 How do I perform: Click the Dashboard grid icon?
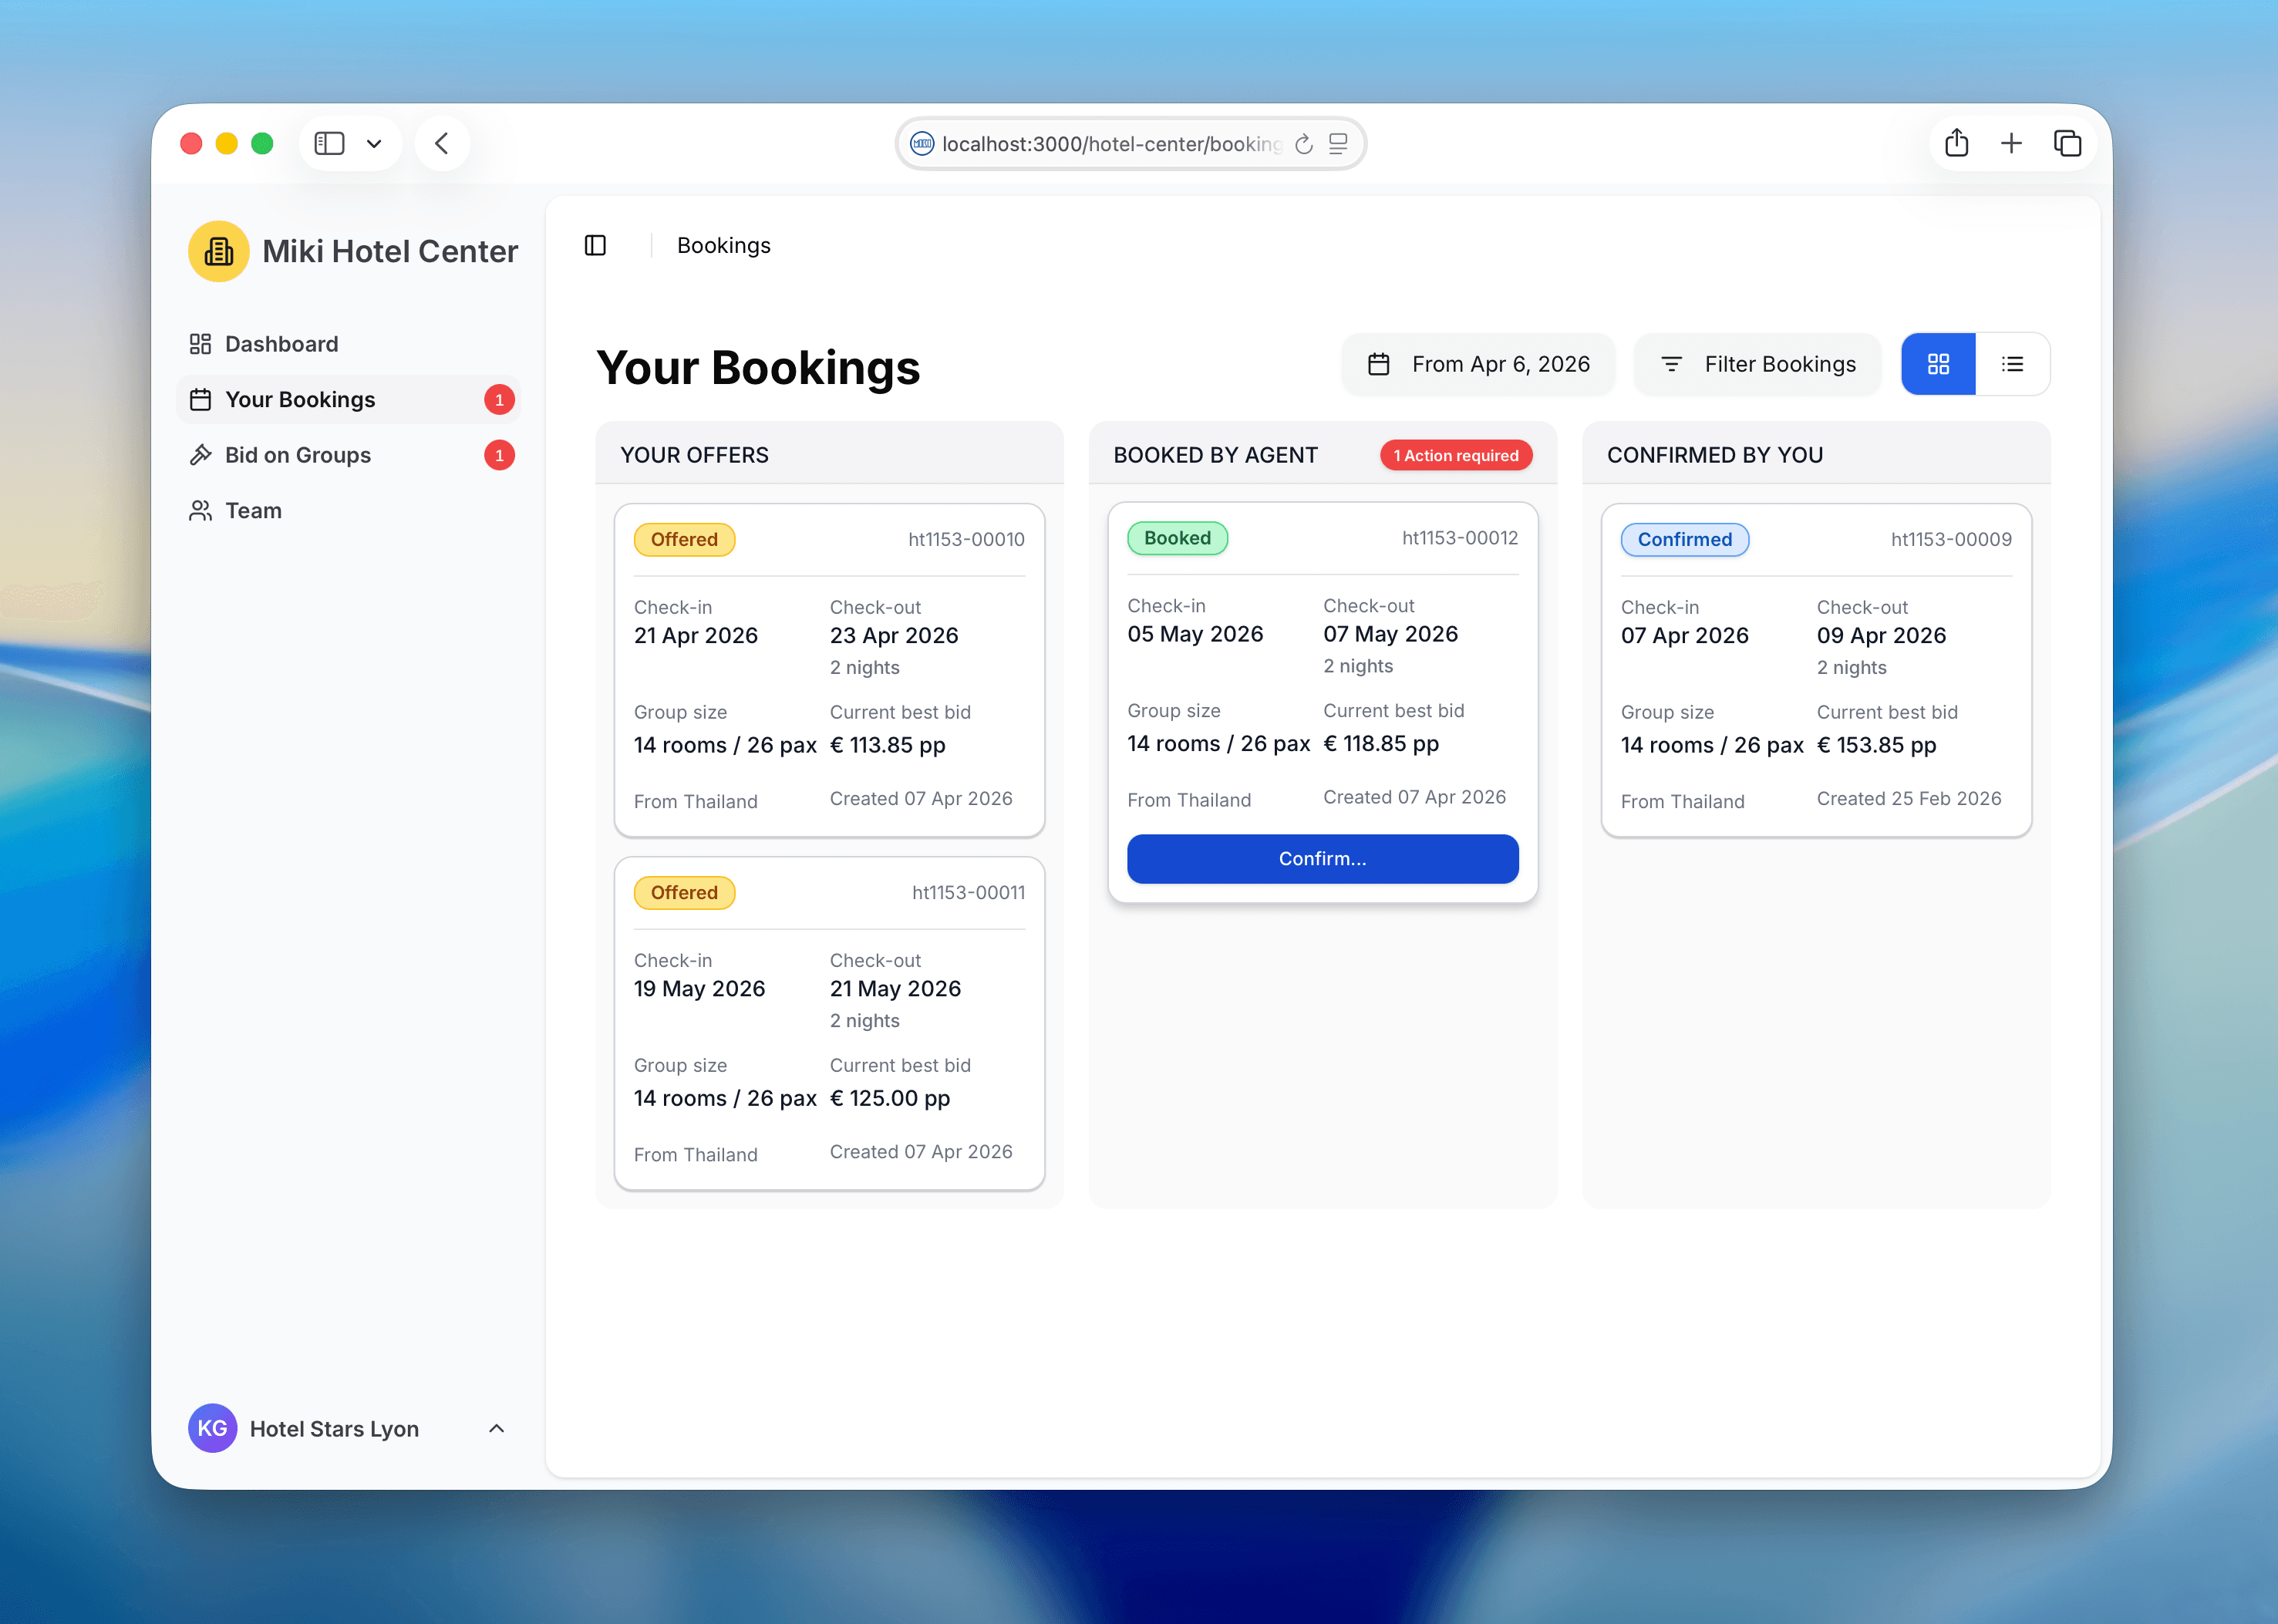[x=200, y=344]
